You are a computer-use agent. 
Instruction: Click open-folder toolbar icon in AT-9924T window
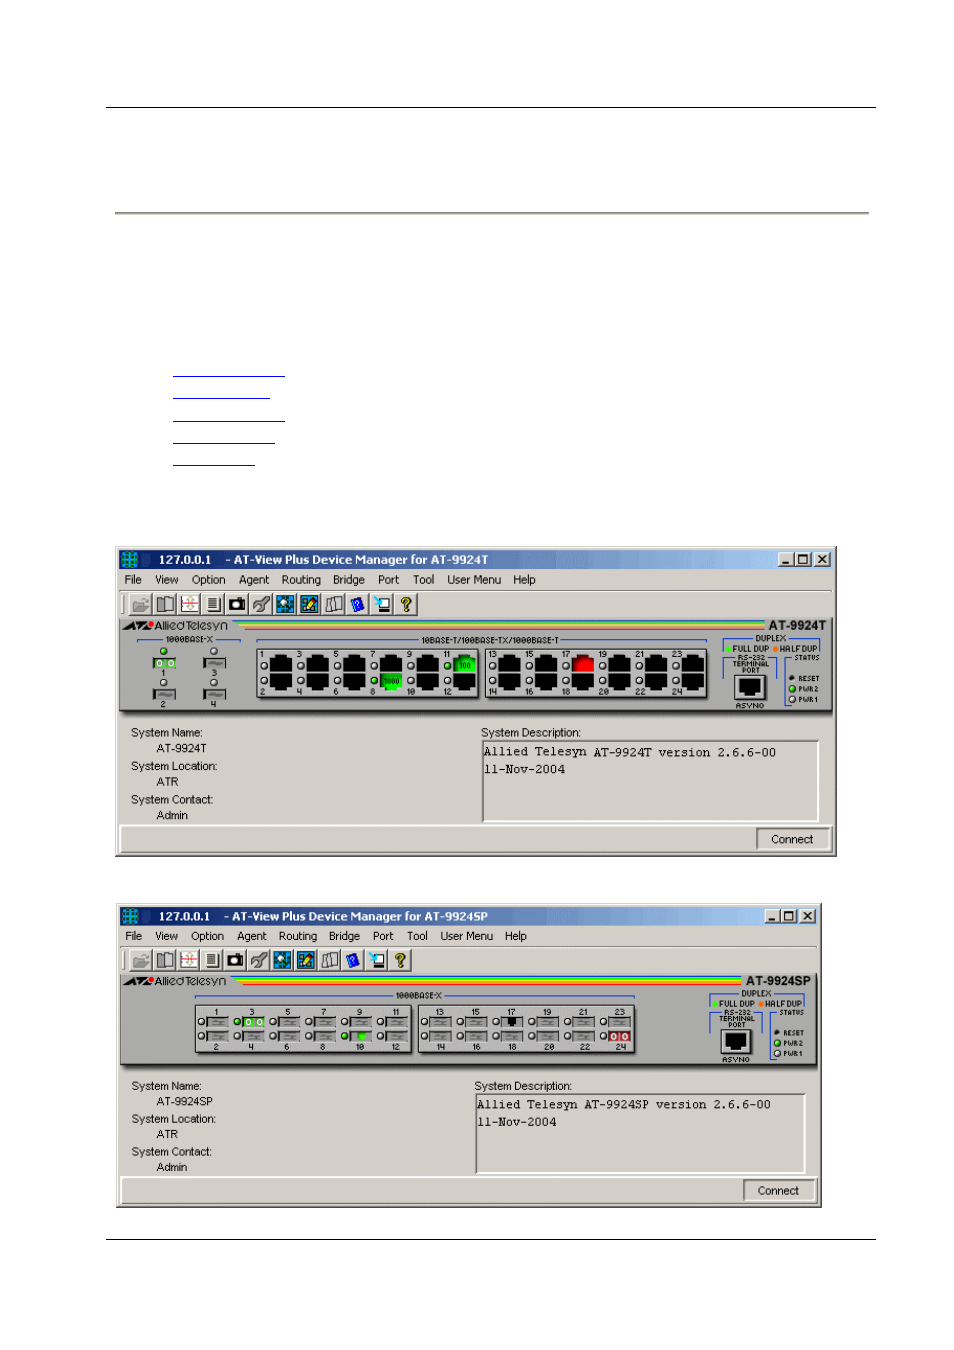(141, 604)
